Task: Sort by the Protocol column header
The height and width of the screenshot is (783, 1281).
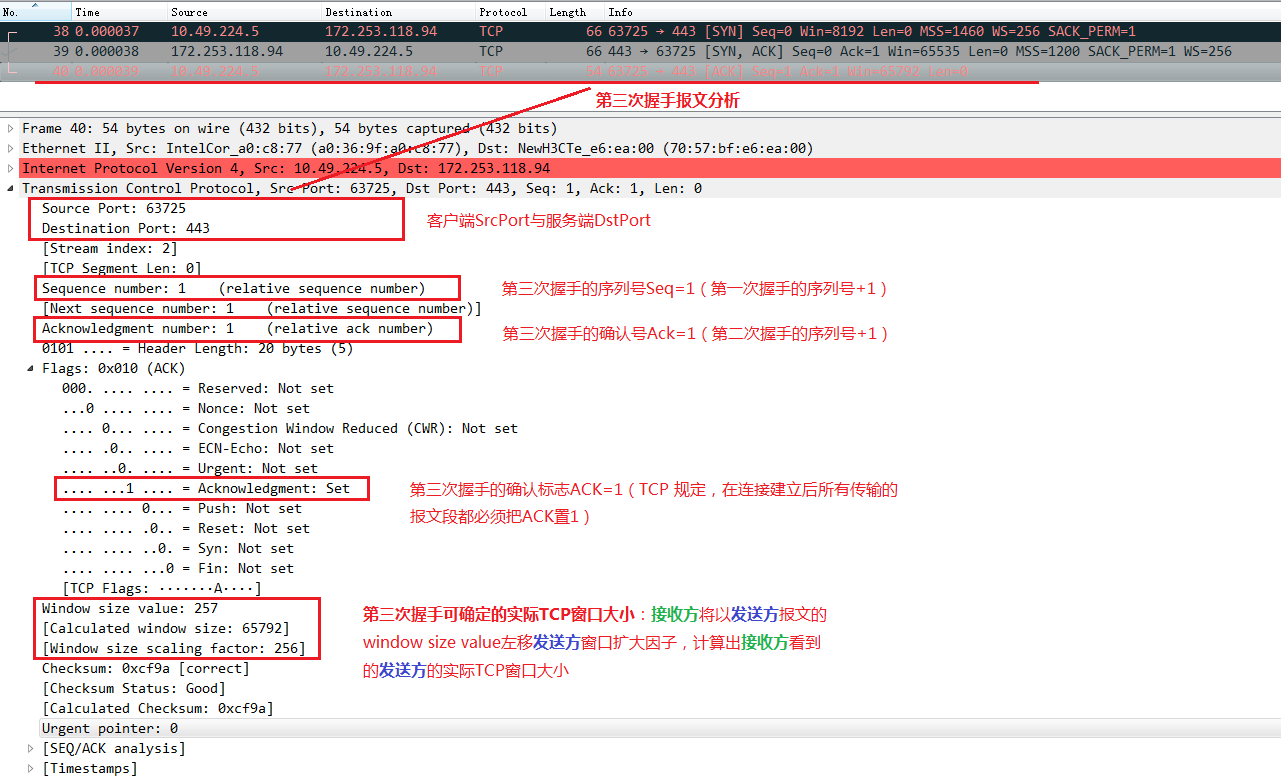Action: 503,12
